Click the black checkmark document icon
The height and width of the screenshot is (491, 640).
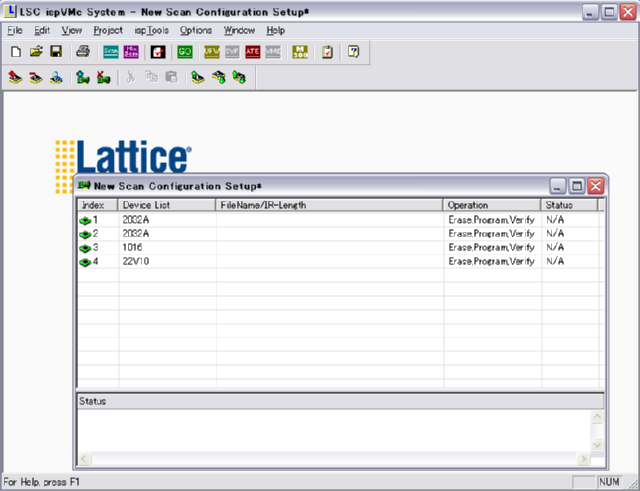click(x=158, y=52)
